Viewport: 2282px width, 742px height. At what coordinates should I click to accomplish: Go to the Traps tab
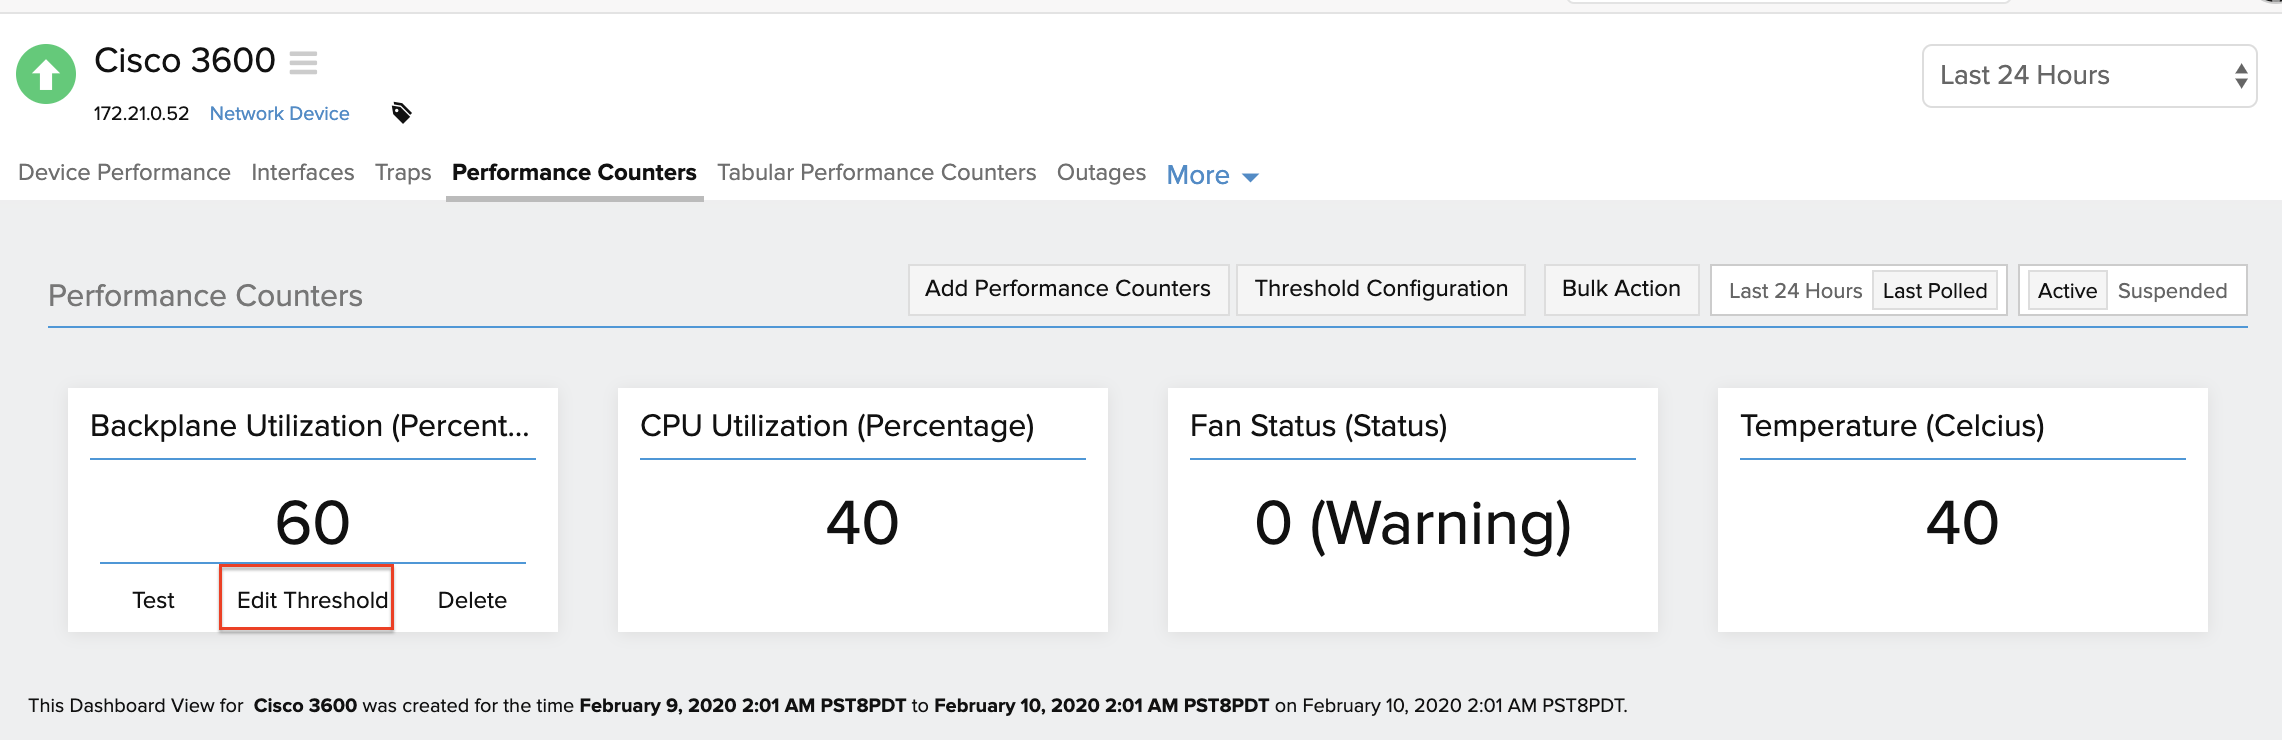(x=403, y=173)
